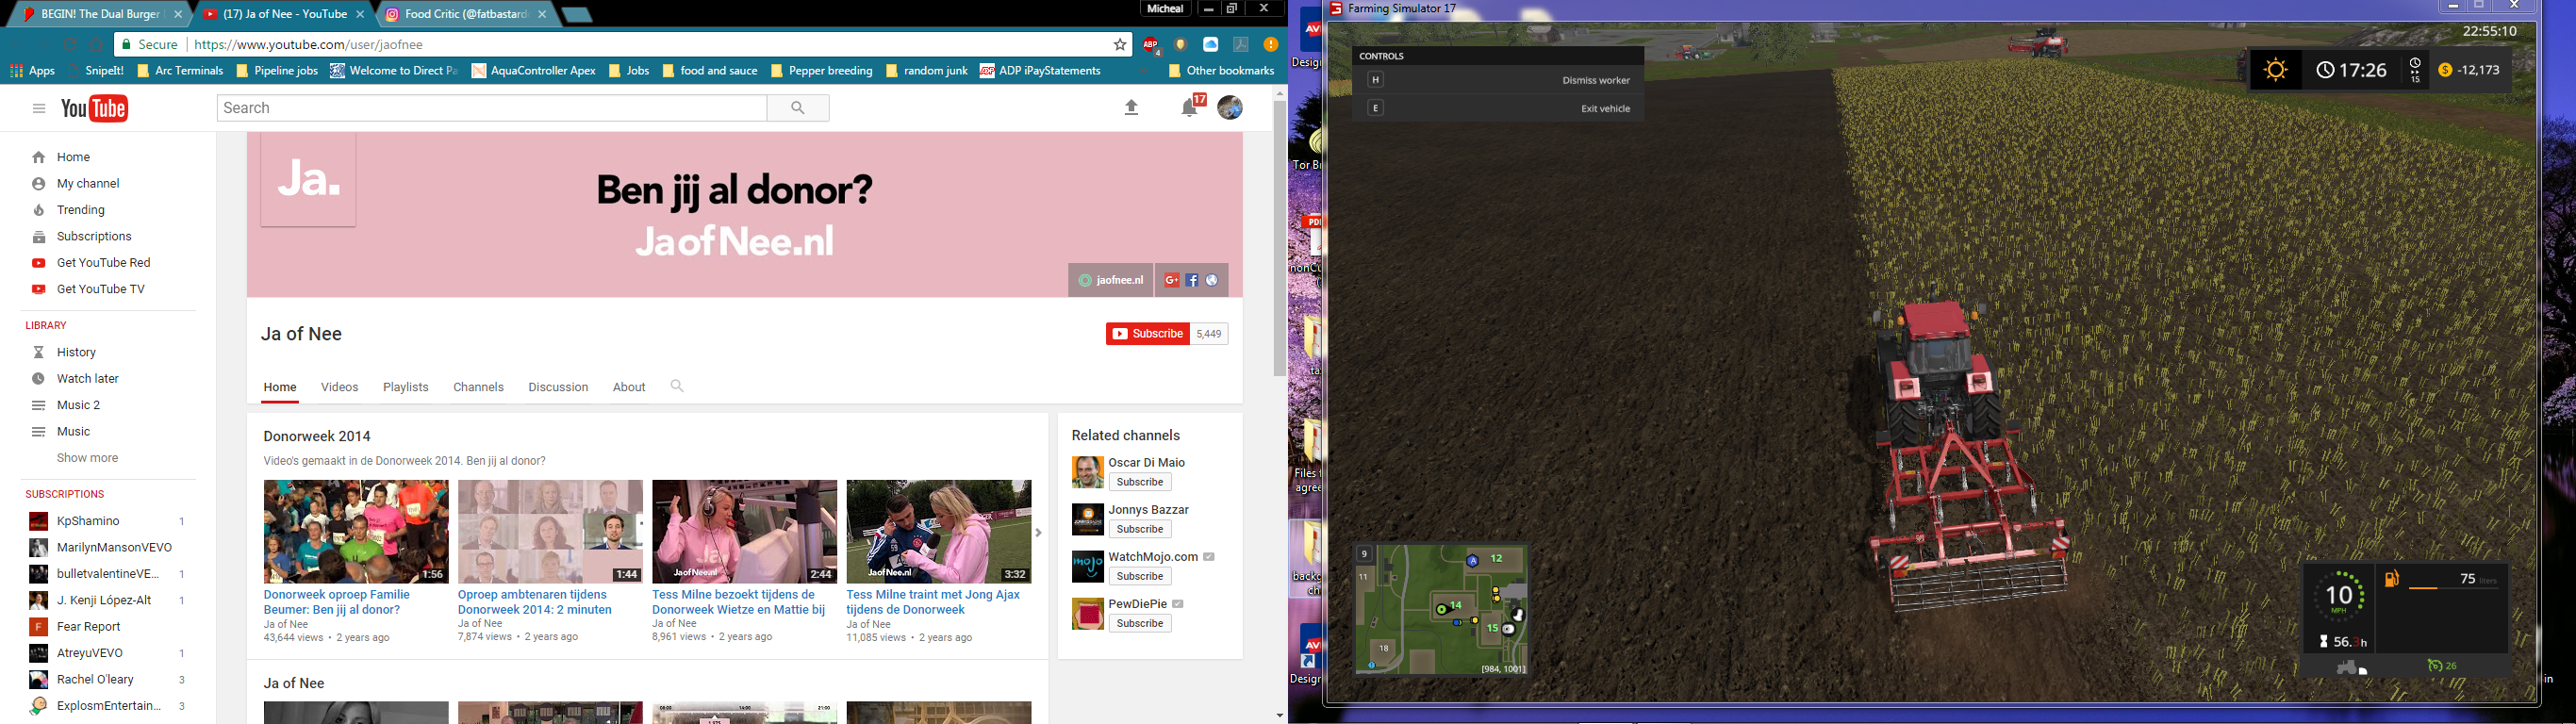Open the Donorweek oproep Familie Beumer thumbnail
The width and height of the screenshot is (2576, 724).
356,532
